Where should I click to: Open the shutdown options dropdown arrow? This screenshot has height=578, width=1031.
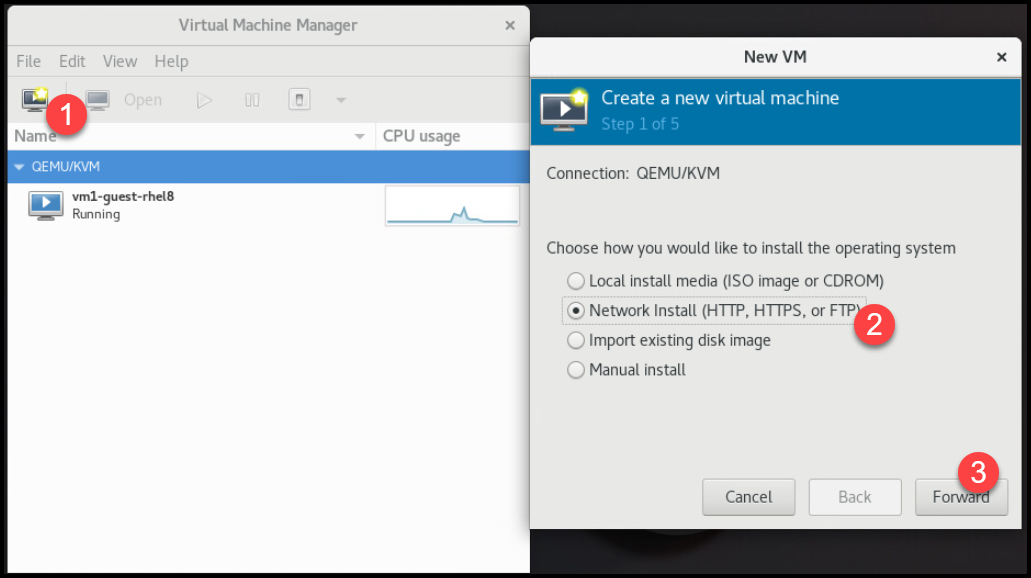(341, 100)
